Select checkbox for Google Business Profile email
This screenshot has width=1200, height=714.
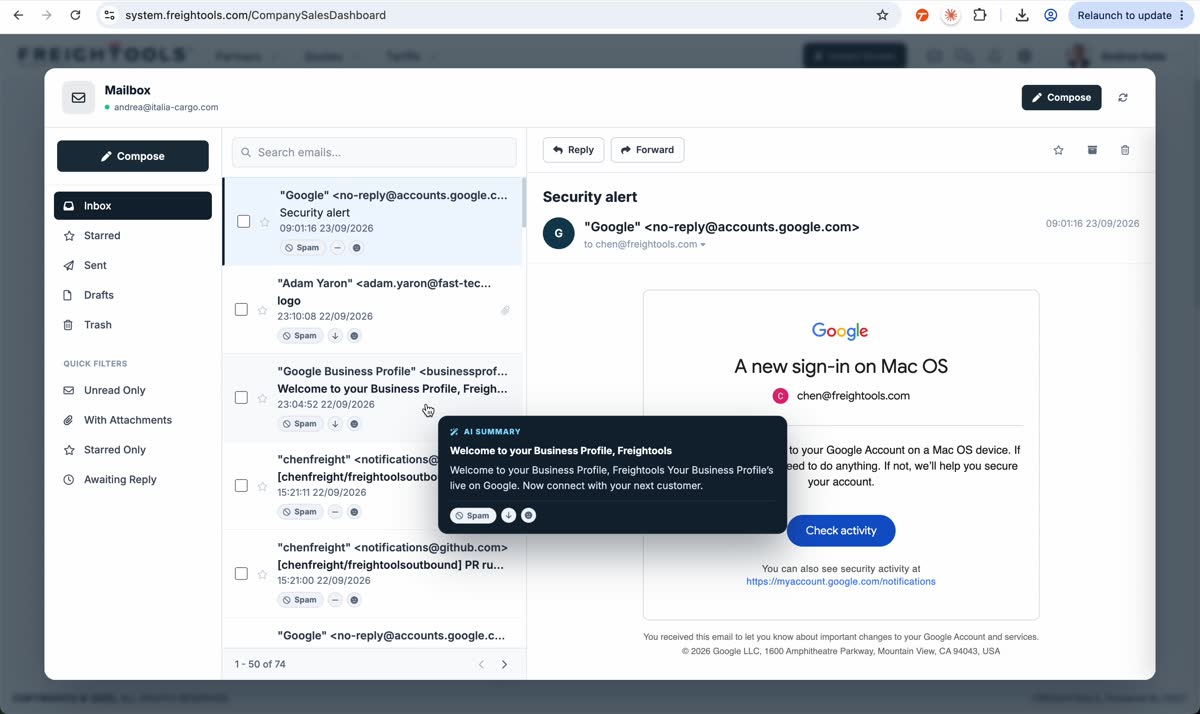[241, 398]
